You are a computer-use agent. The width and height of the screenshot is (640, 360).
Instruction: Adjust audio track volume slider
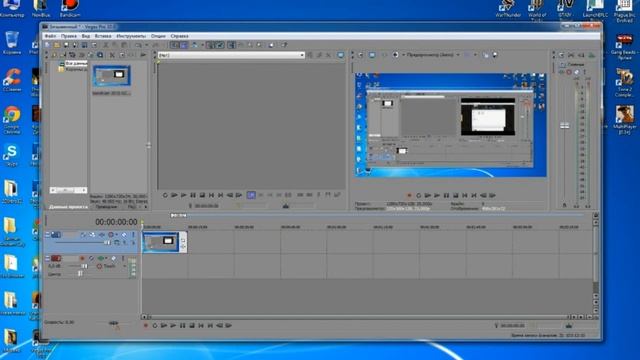click(x=84, y=266)
